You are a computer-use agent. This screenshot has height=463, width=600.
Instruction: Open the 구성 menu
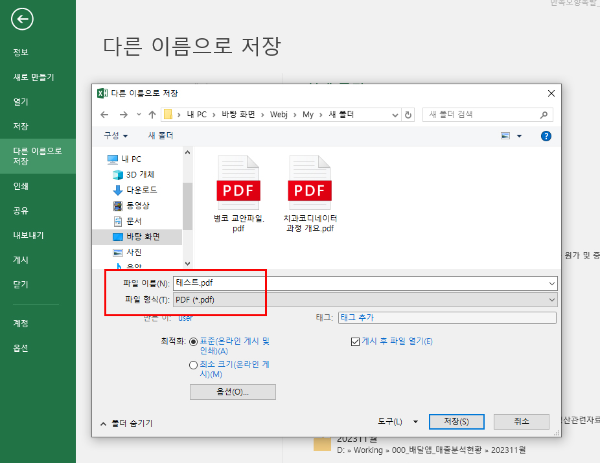click(x=116, y=135)
